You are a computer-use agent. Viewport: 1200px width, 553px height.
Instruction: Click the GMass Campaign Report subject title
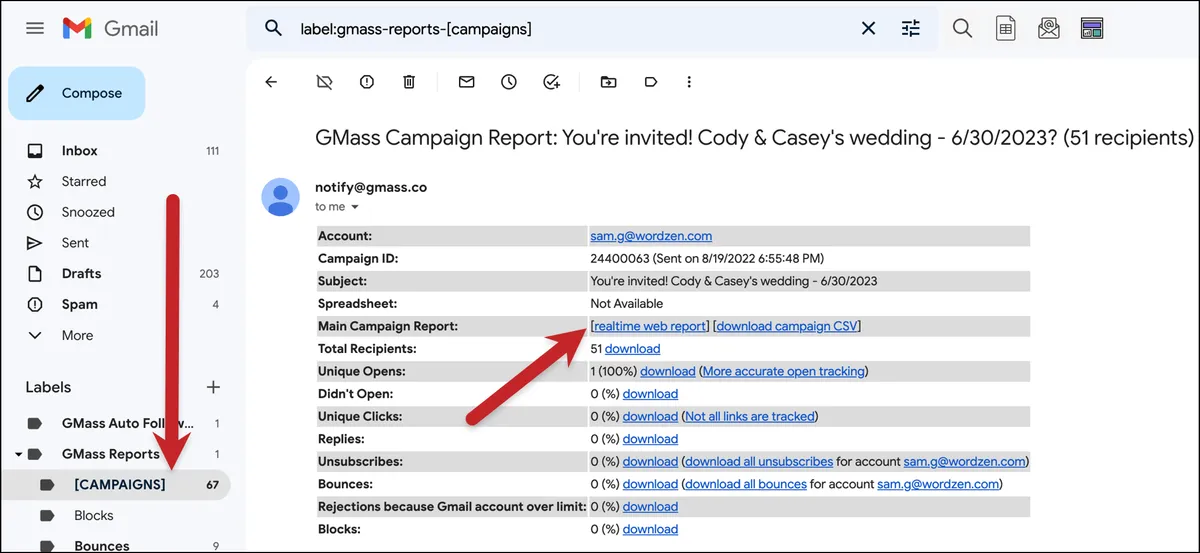[x=755, y=136]
